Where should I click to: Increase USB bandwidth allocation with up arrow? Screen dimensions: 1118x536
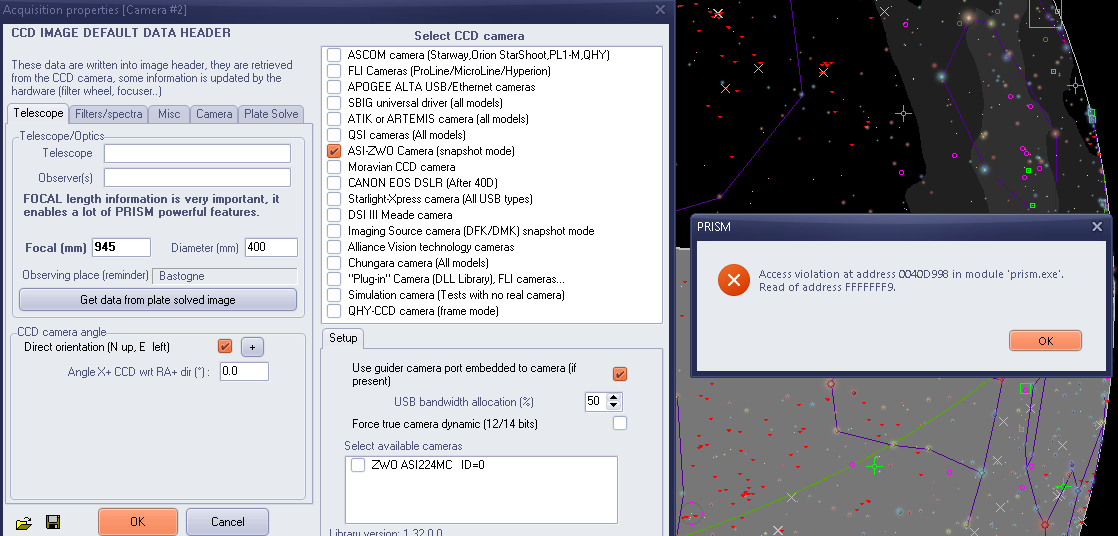614,397
